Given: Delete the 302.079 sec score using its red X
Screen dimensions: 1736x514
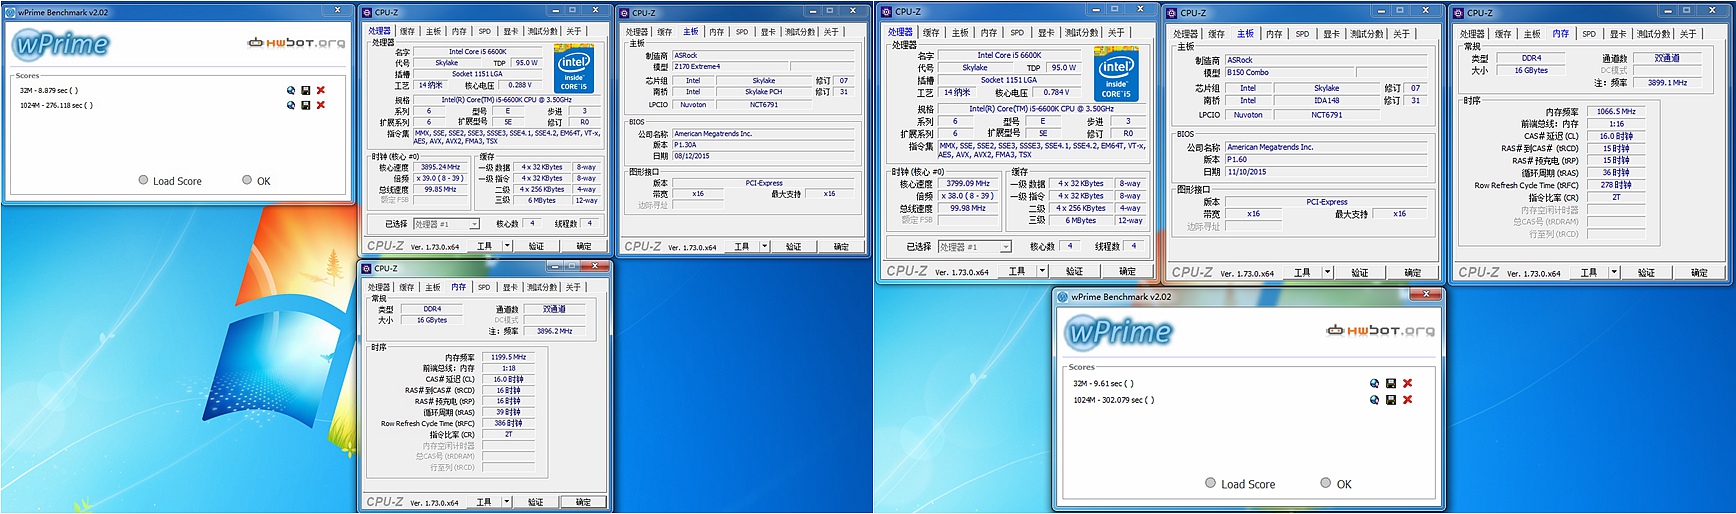Looking at the screenshot, I should [x=1407, y=400].
